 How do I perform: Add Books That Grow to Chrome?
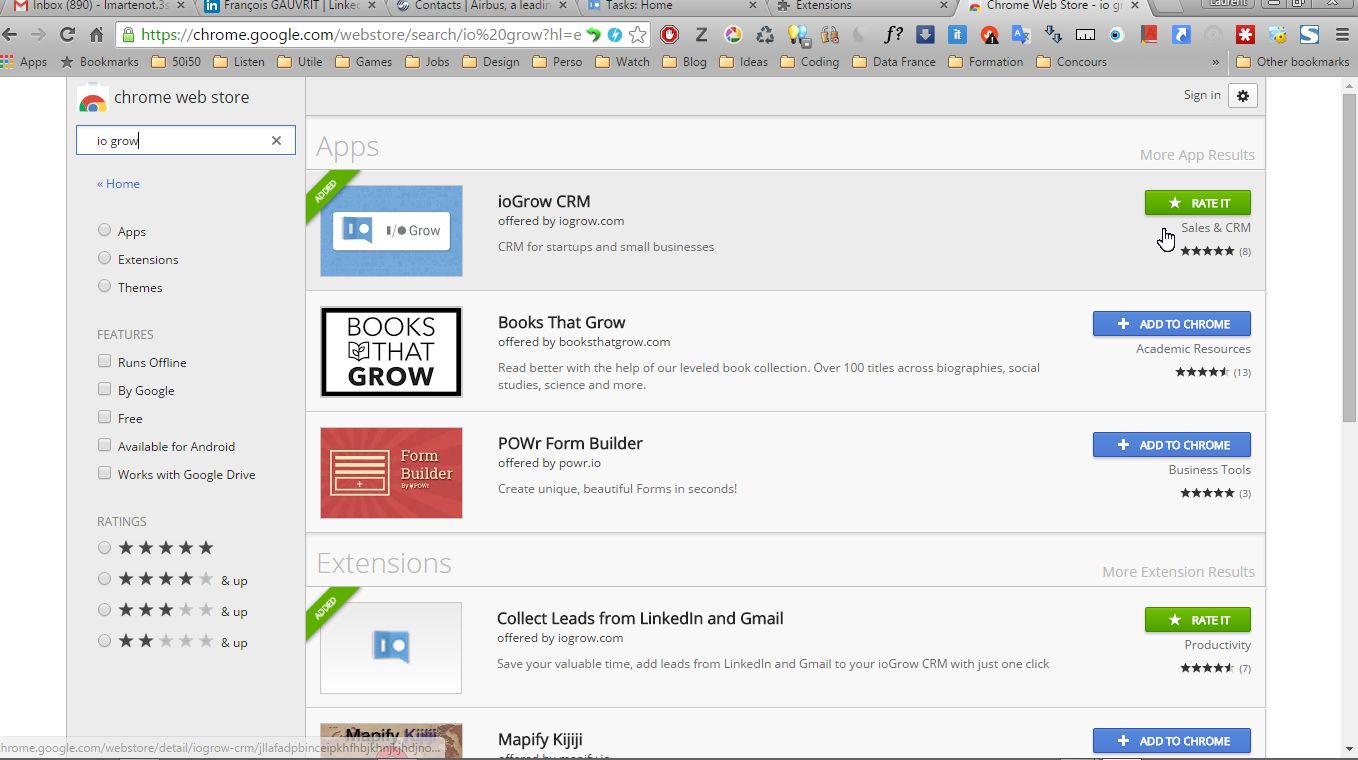click(x=1171, y=324)
